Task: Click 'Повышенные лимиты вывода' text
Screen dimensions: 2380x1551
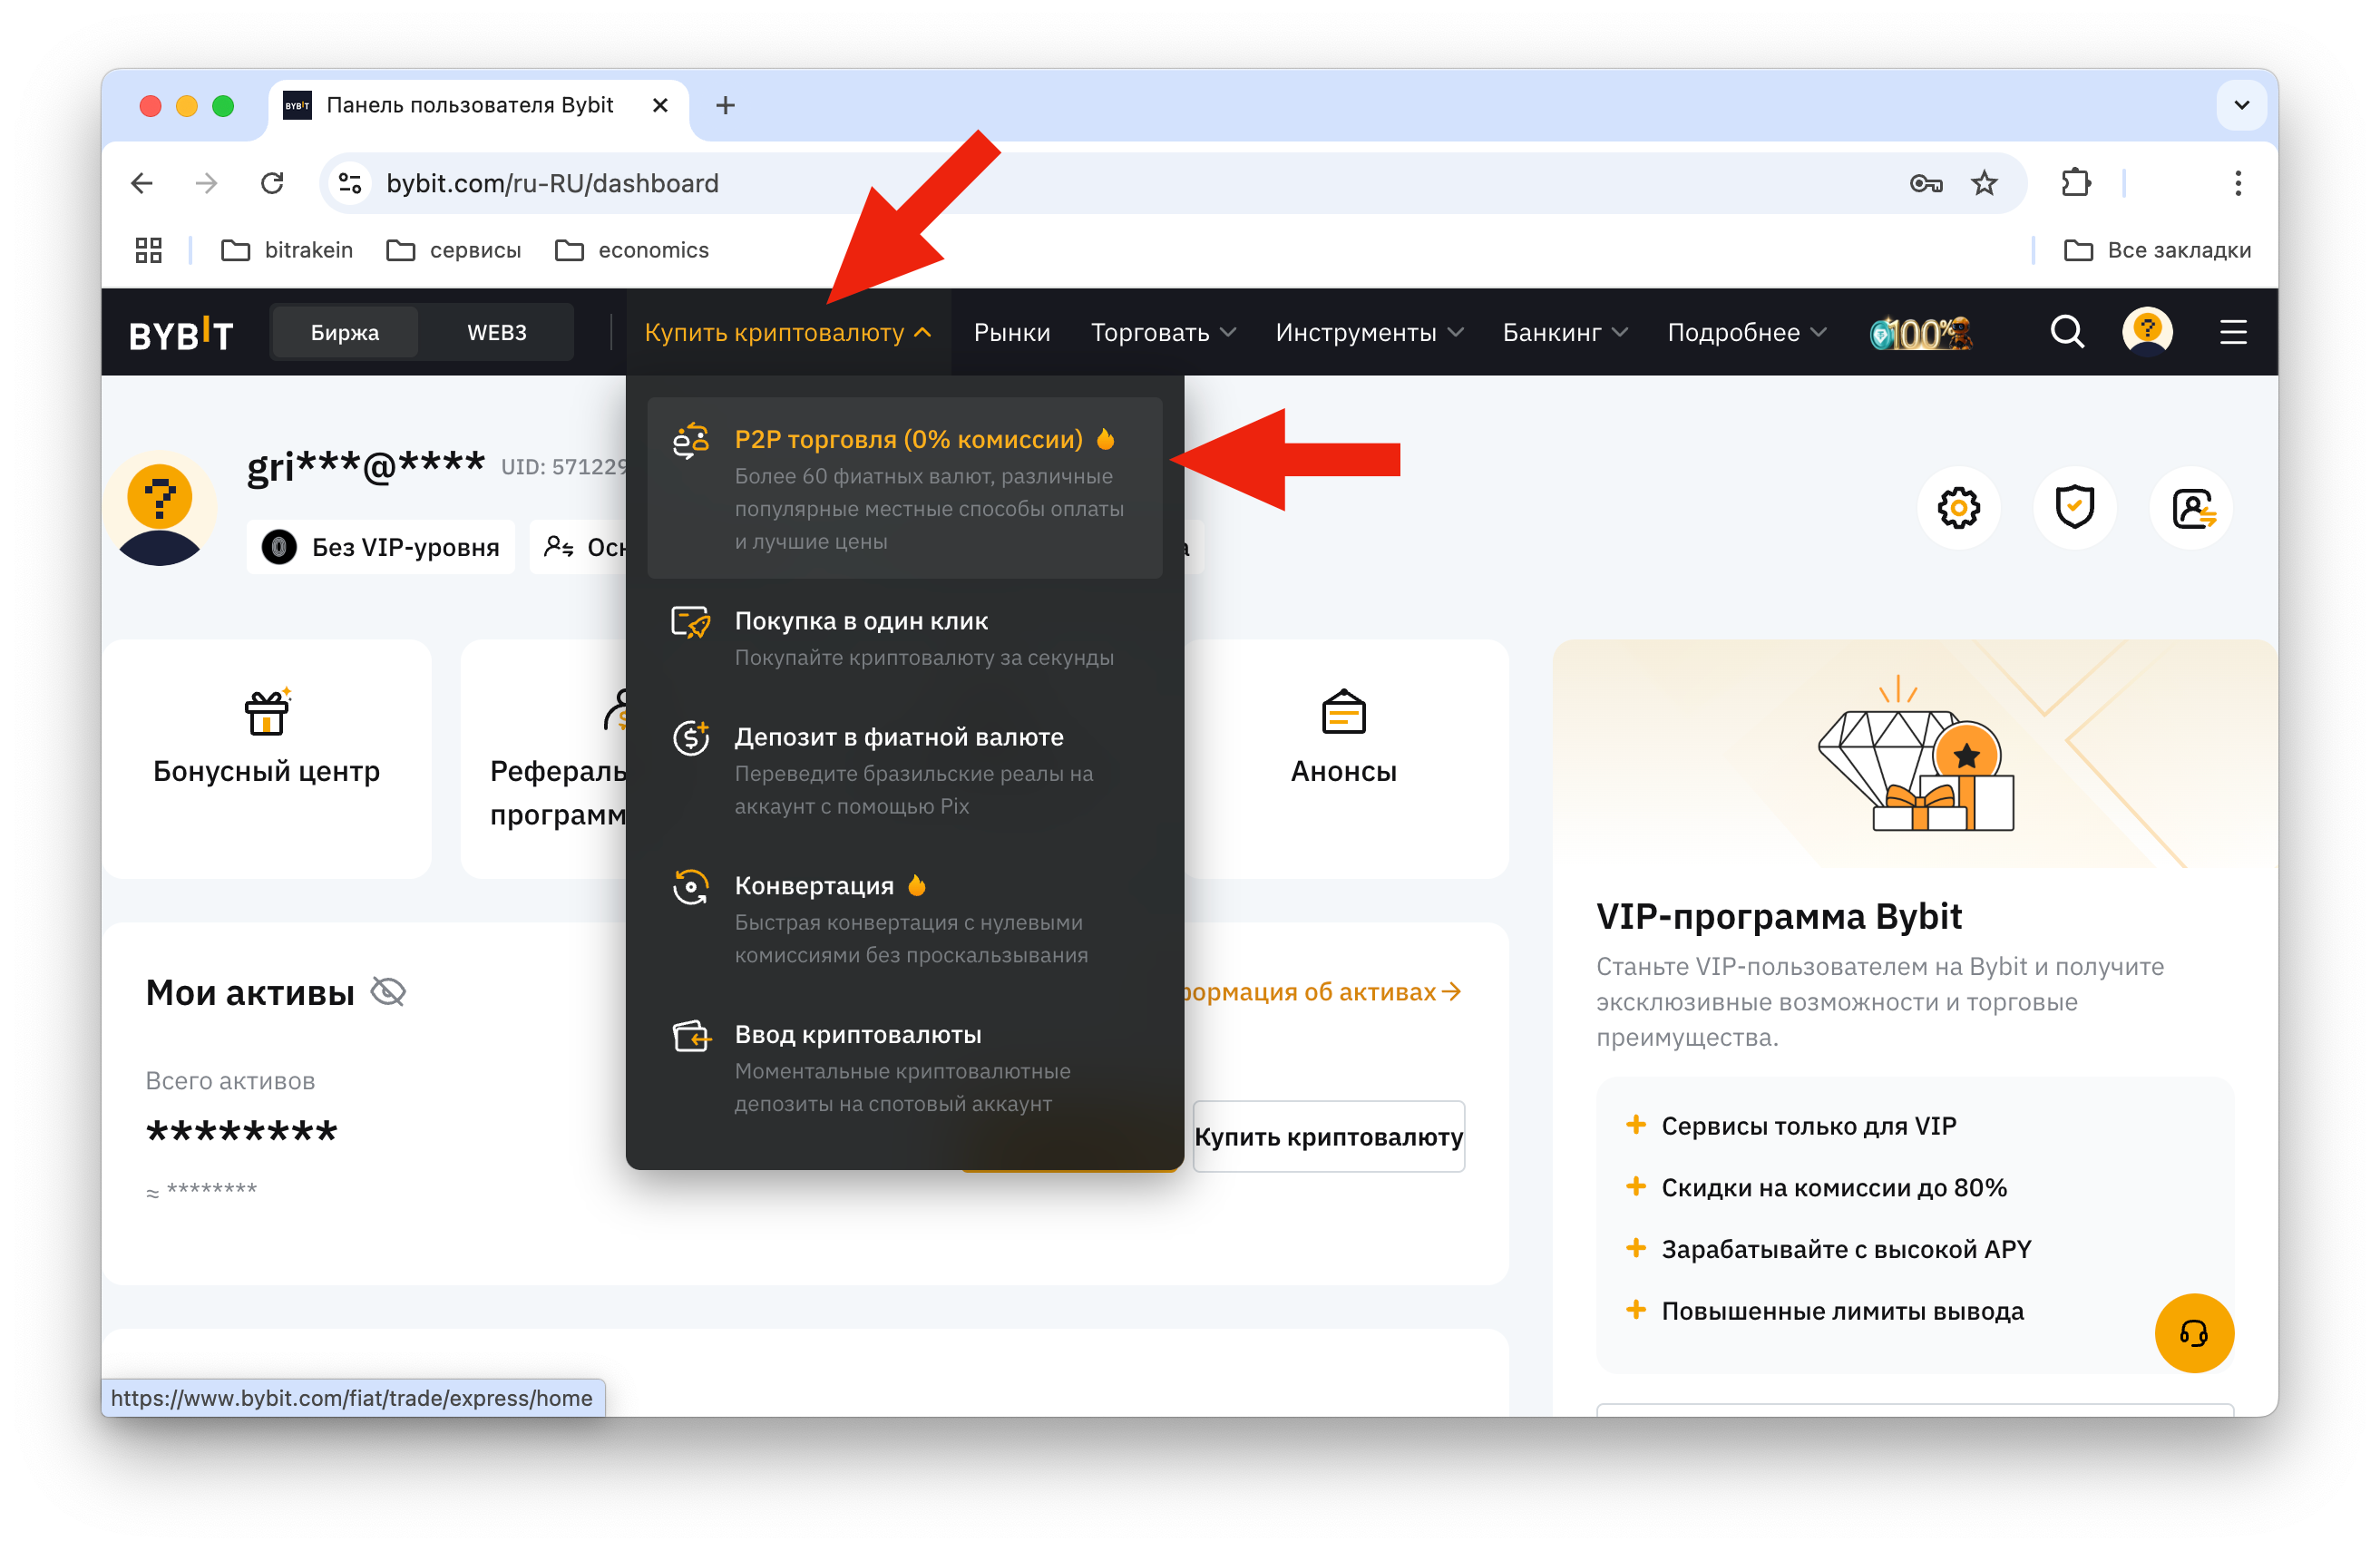Action: pyautogui.click(x=1842, y=1311)
